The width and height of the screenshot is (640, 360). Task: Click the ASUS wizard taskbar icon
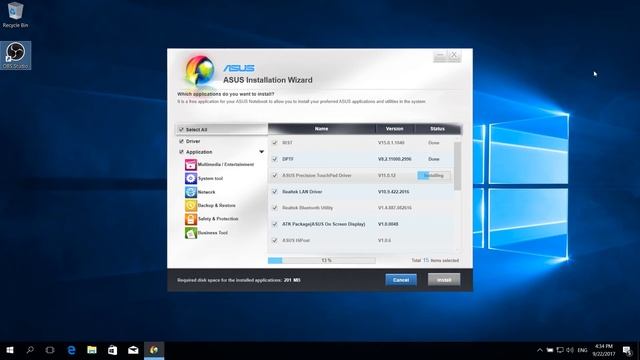click(x=154, y=350)
